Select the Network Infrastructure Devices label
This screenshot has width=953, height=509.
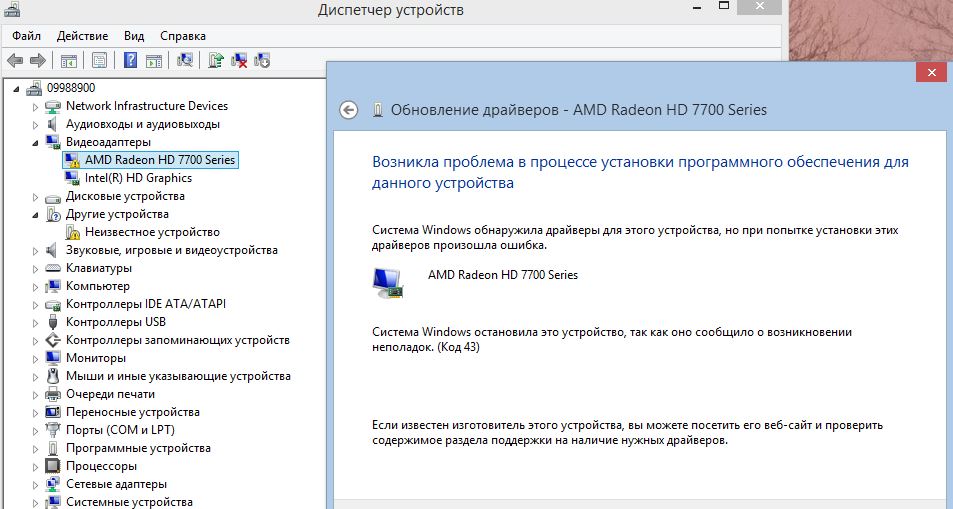147,106
